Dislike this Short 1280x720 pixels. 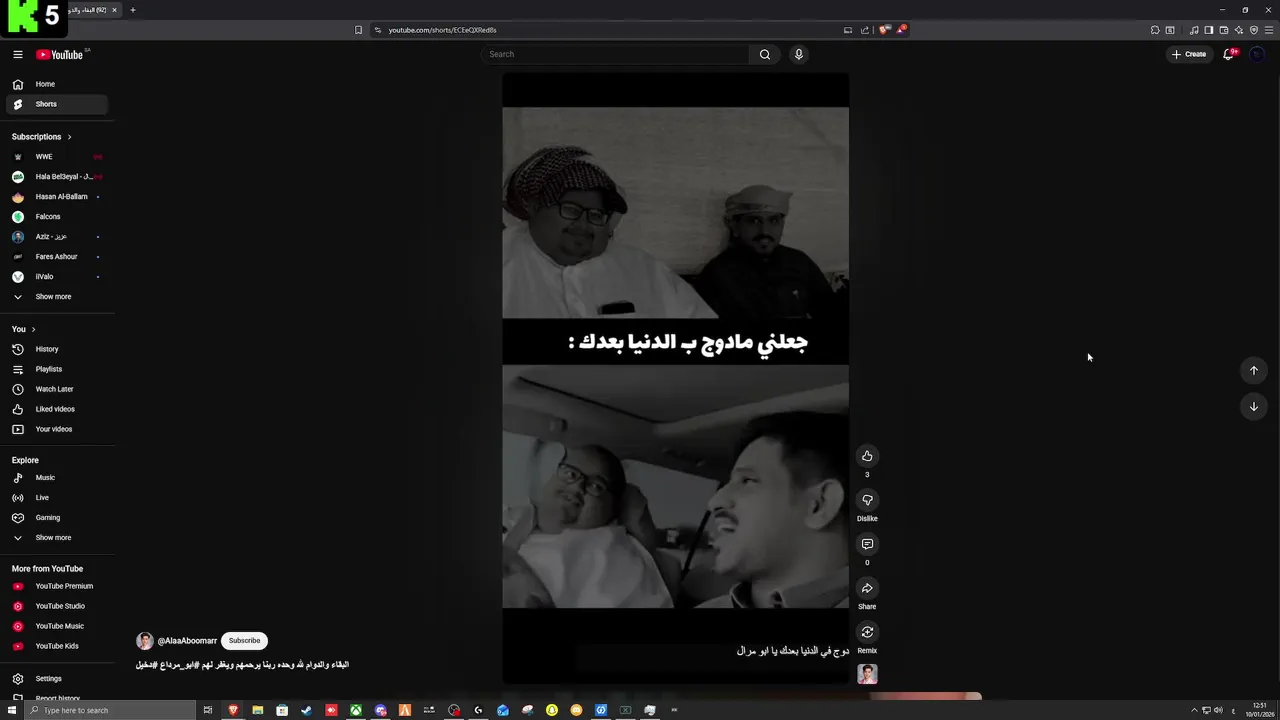(x=867, y=500)
